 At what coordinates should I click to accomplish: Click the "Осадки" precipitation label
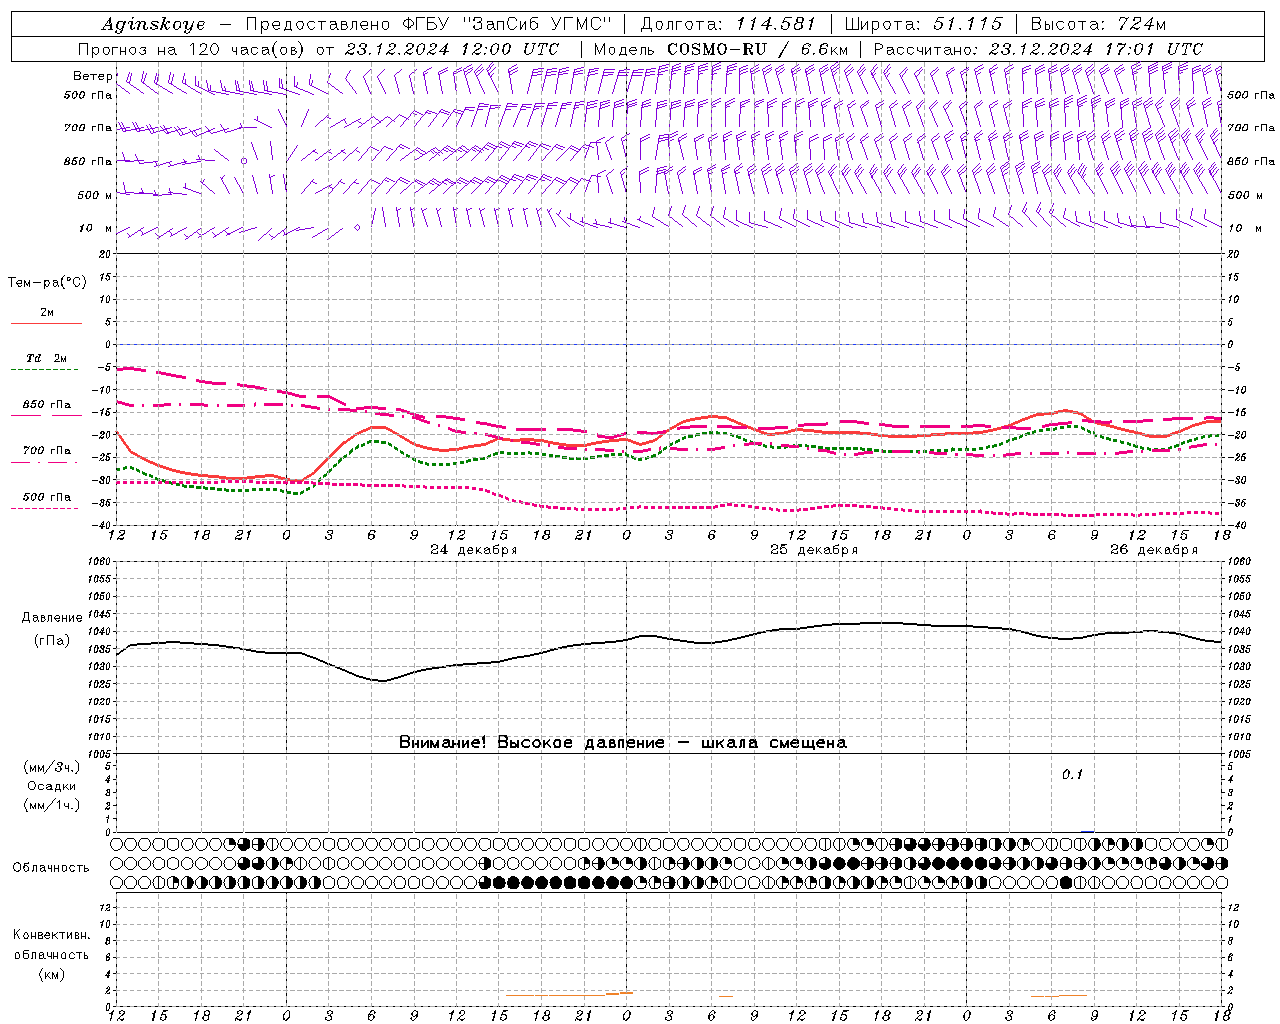point(52,786)
